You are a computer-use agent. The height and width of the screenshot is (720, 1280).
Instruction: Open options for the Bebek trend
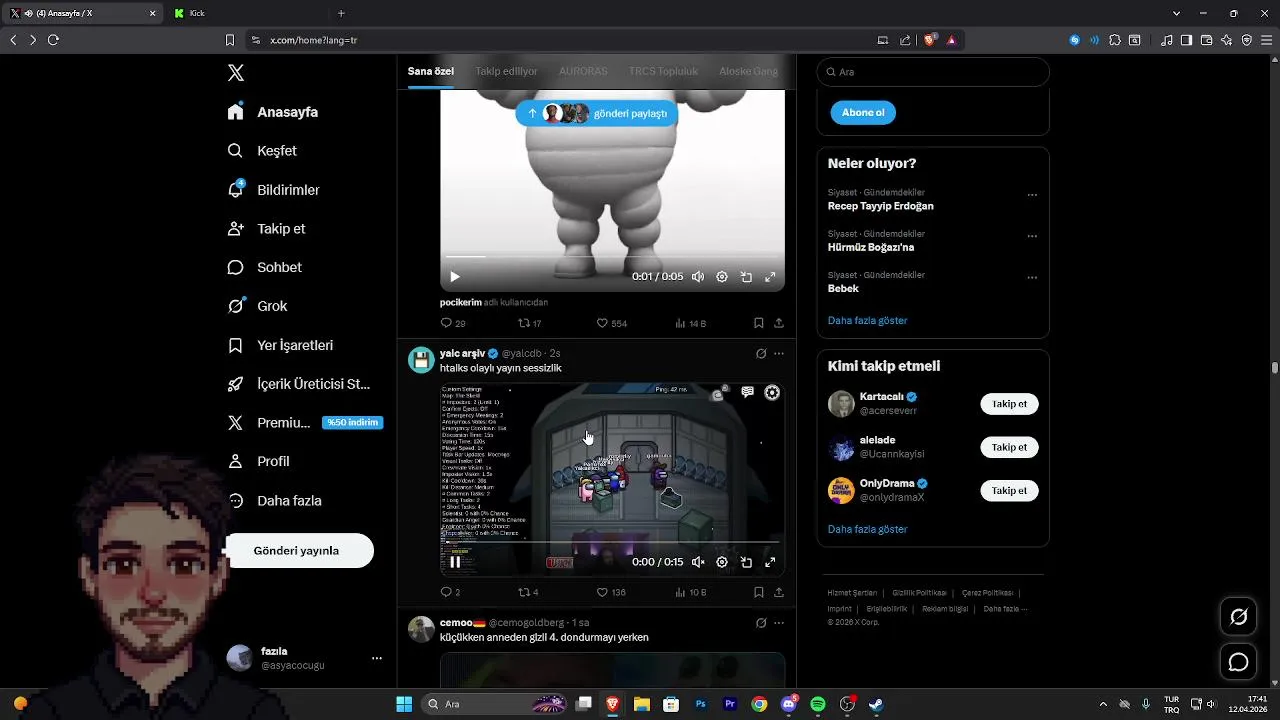coord(1032,277)
